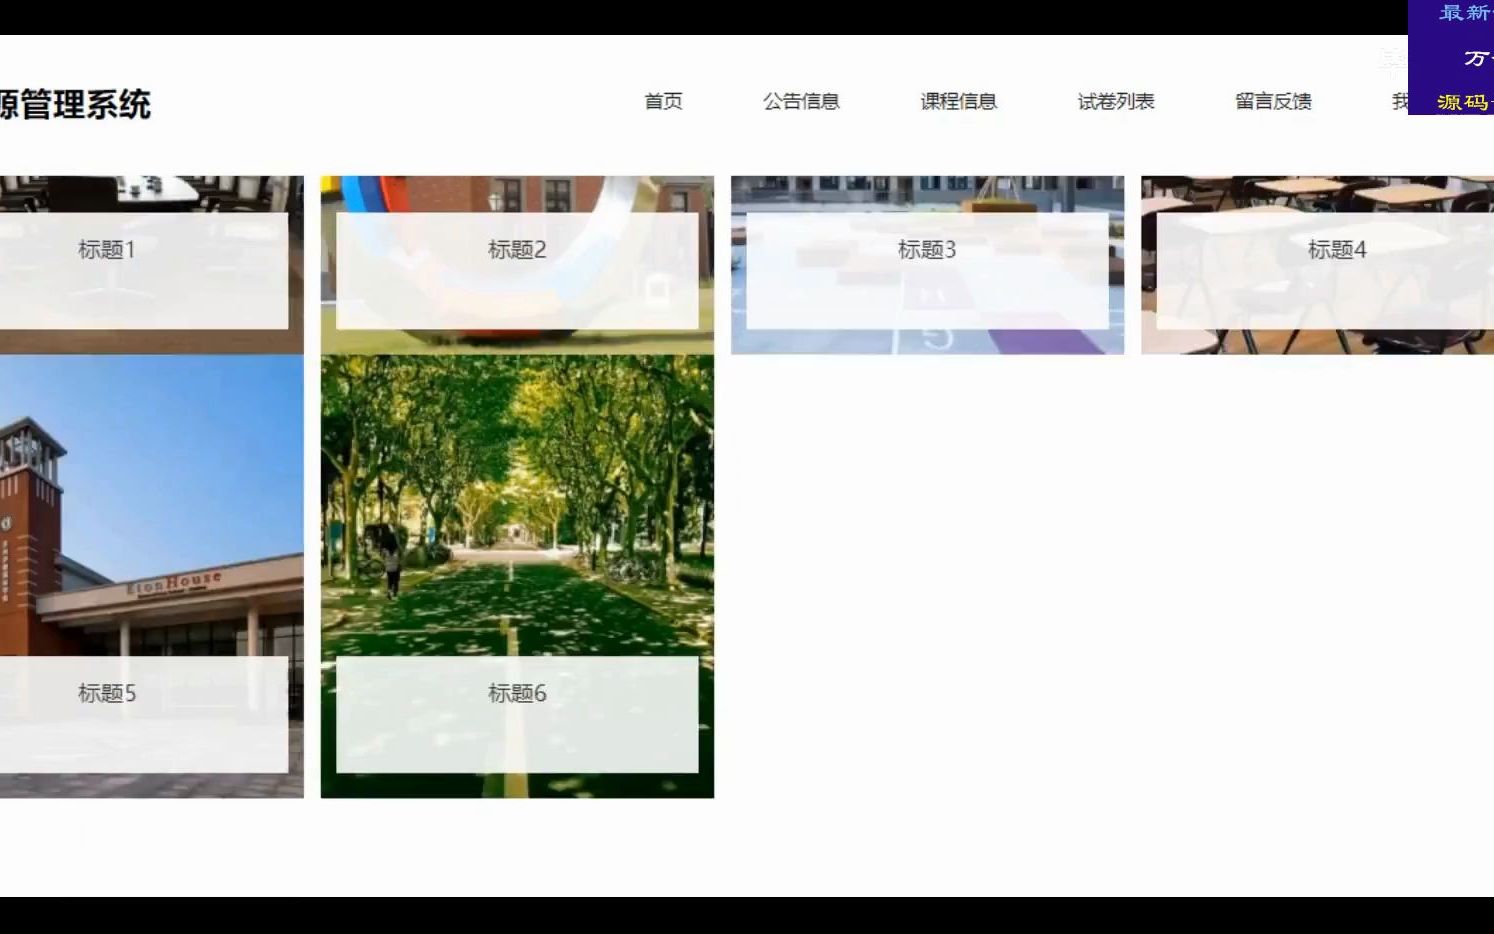The image size is (1494, 934).
Task: Open the partially hidden 我的 menu item
Action: click(x=1398, y=100)
